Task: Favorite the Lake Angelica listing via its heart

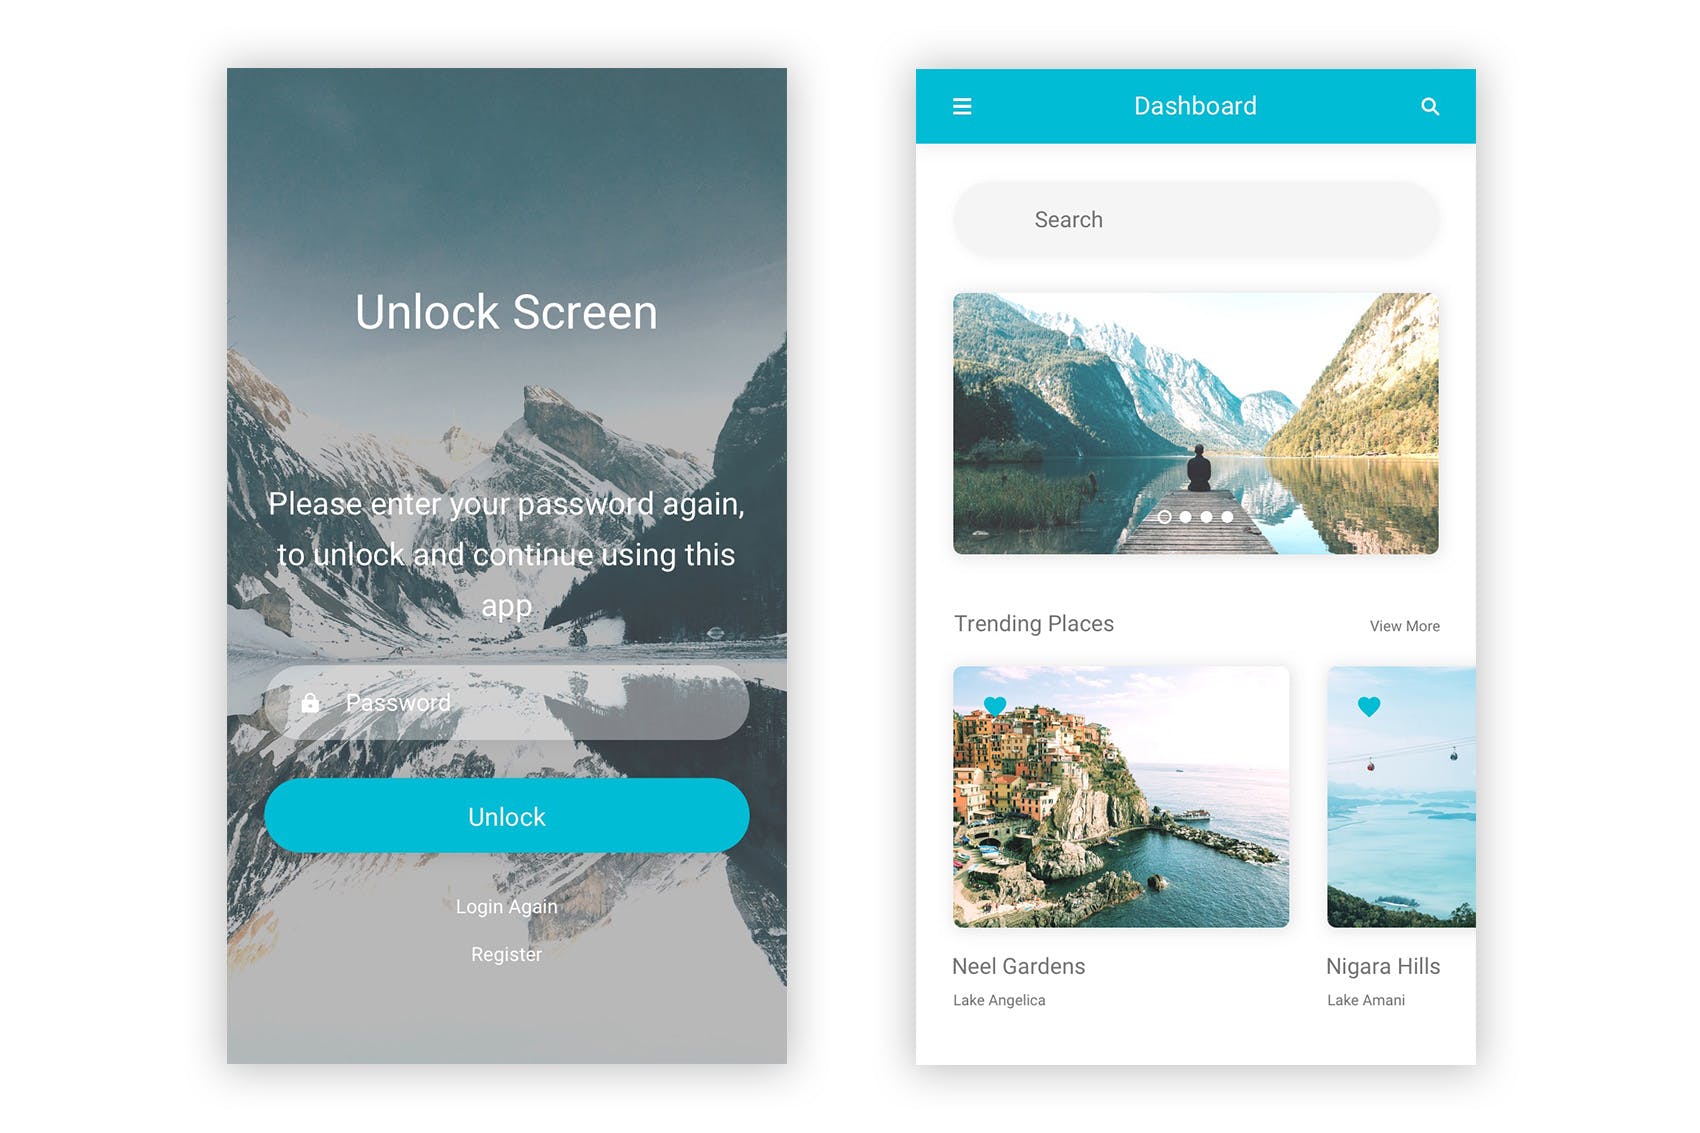Action: 995,705
